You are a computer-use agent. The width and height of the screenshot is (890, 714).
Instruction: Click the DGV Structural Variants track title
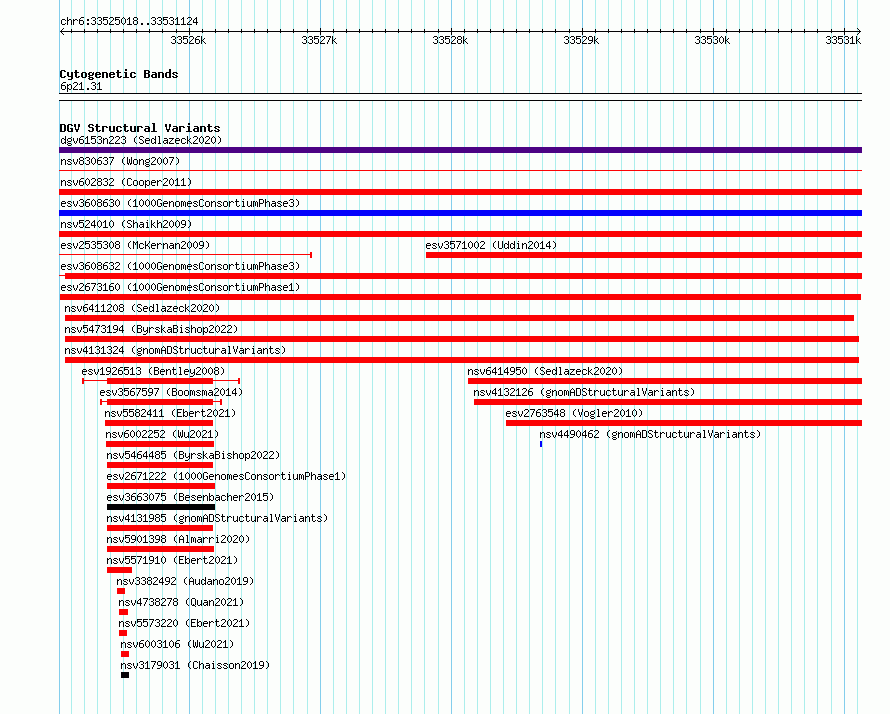[x=140, y=128]
